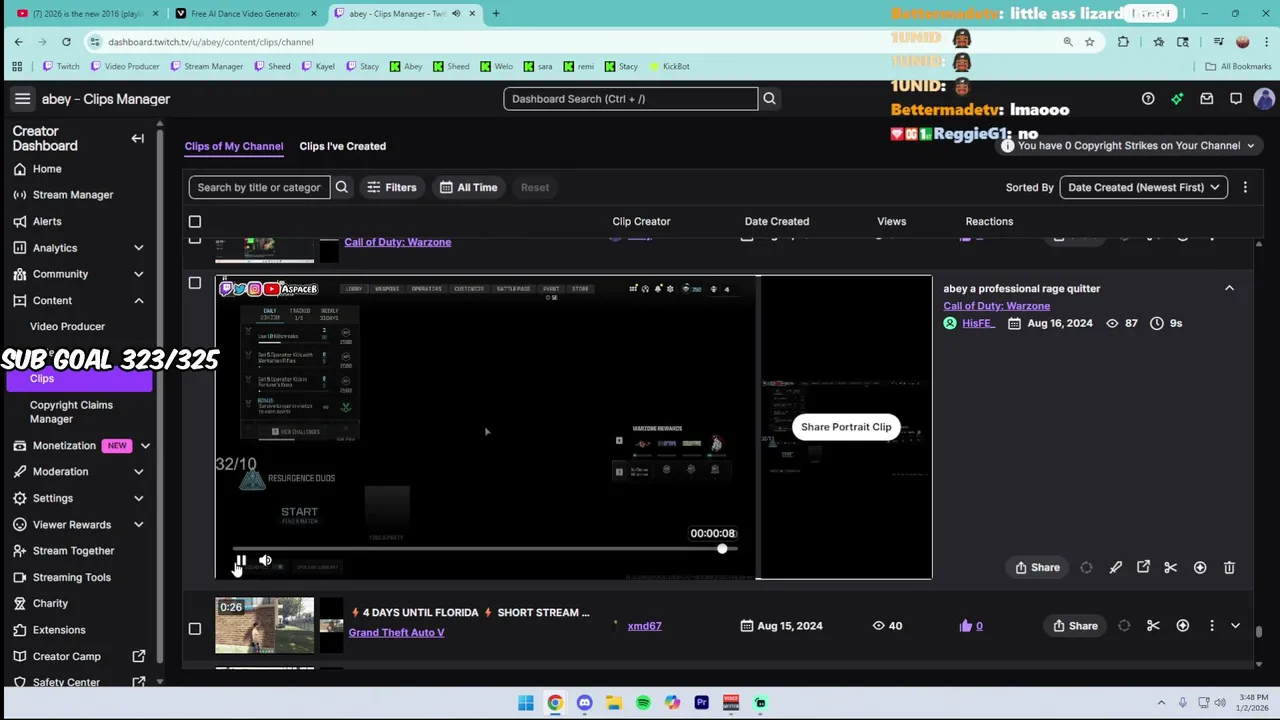Open the Date Created sort dropdown
The image size is (1280, 720).
point(1143,187)
